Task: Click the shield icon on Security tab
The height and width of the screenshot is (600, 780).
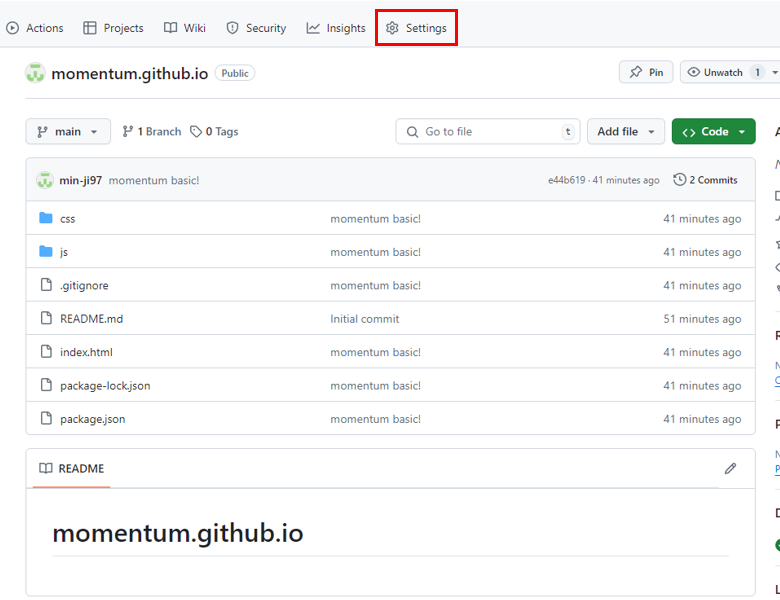Action: coord(232,28)
